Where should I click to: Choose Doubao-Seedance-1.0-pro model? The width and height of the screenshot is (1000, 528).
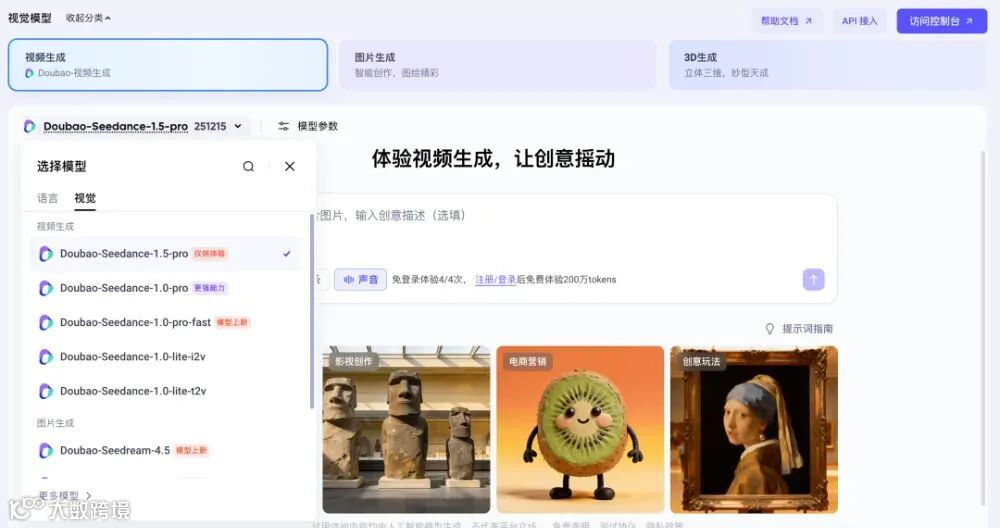click(x=165, y=288)
